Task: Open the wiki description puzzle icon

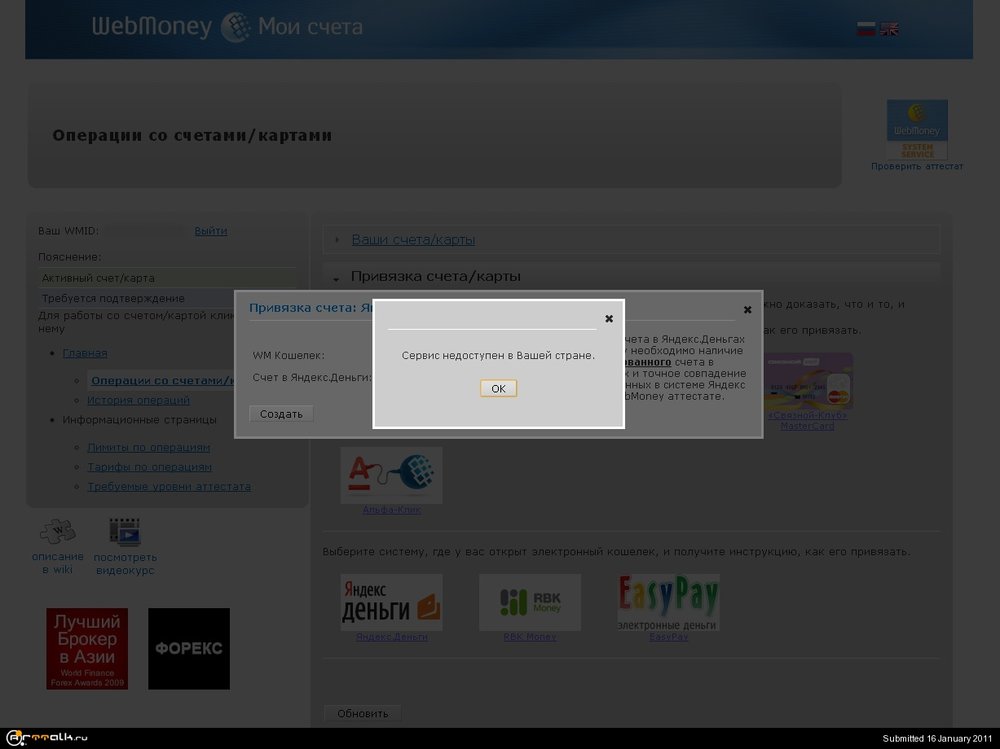Action: pos(57,531)
